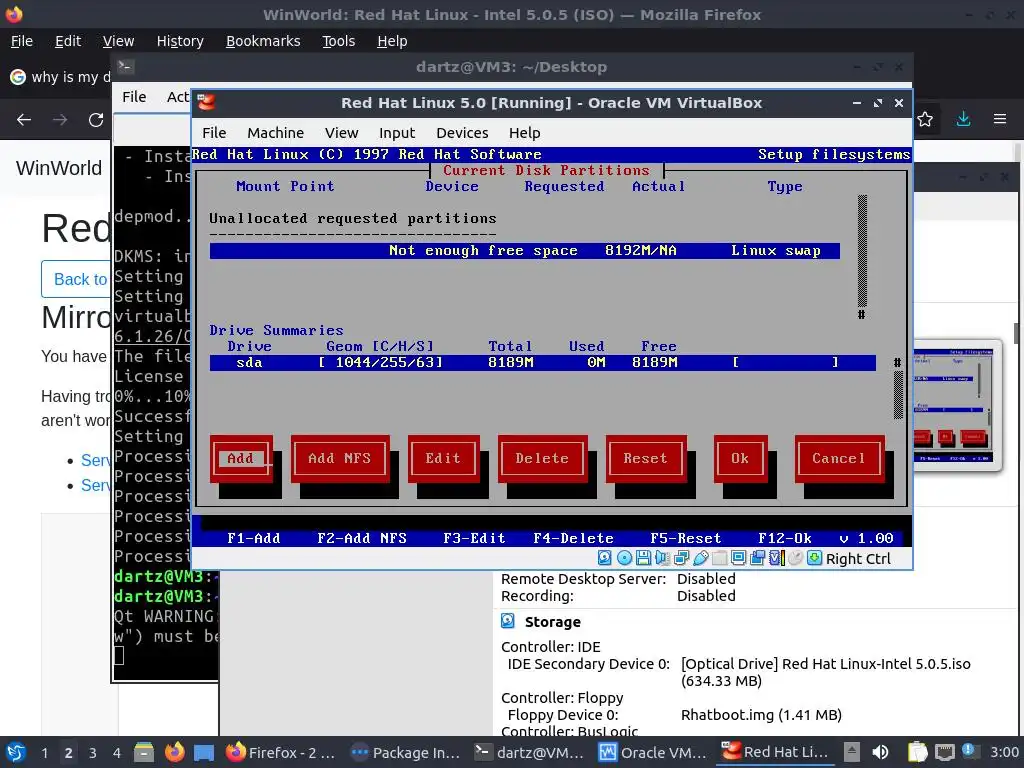Select the 'Not enough free space' Linux swap row
Screen dimensions: 1024x768
(524, 251)
